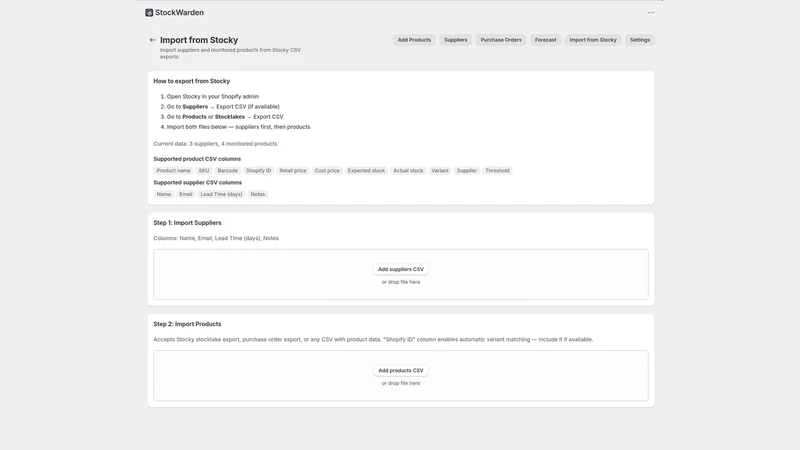Click the Import from Stocky page title

pos(199,40)
